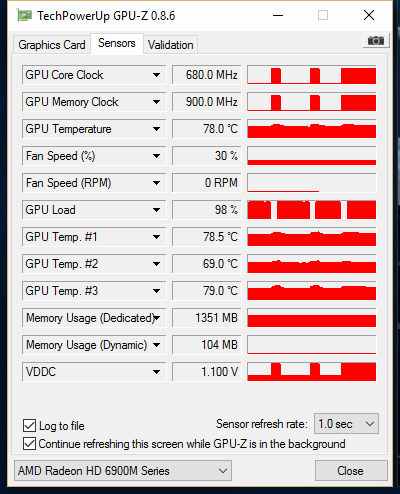Open the VDDC sensor dropdown
The width and height of the screenshot is (400, 494).
[x=156, y=372]
